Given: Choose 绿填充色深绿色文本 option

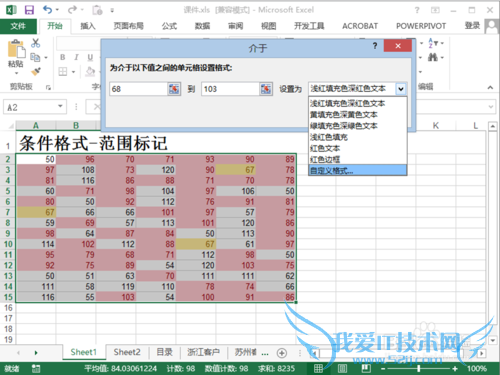Looking at the screenshot, I should [x=358, y=126].
